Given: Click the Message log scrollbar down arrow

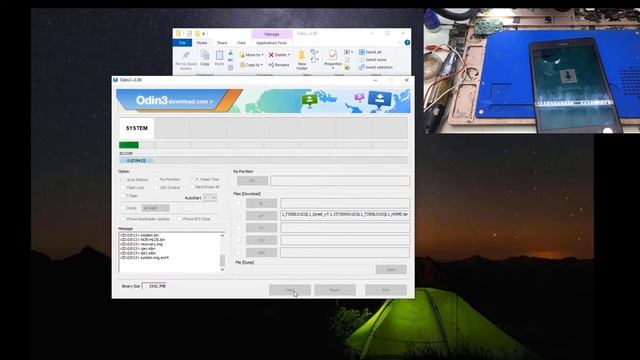Looking at the screenshot, I should click(222, 270).
